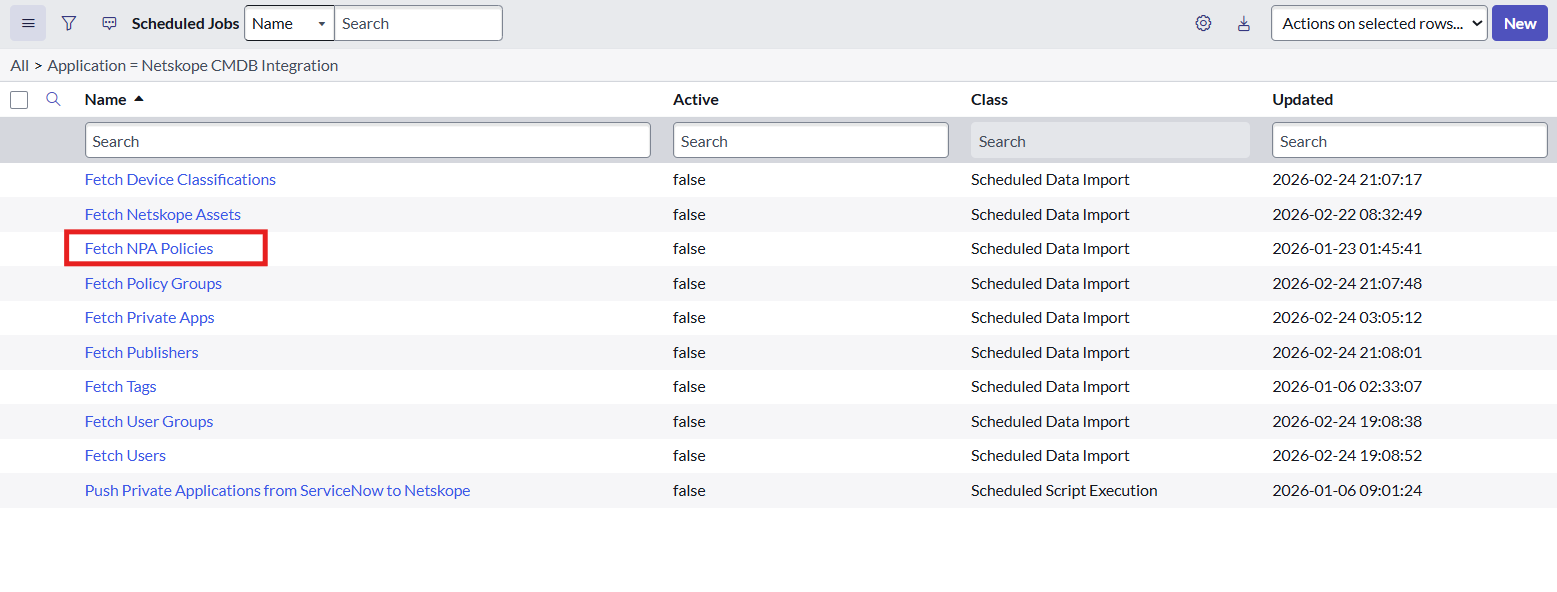Open the personalize list gear icon
The image size is (1557, 592).
coord(1203,23)
